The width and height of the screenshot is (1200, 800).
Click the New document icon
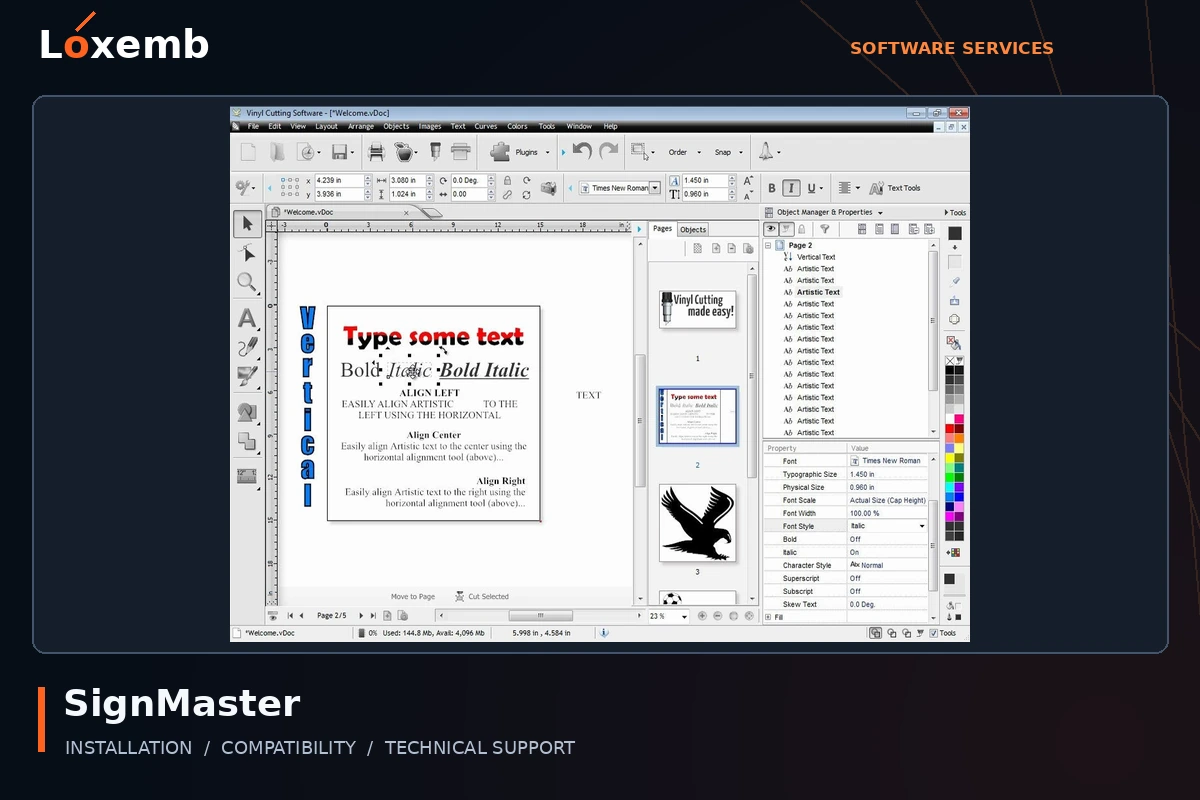click(x=248, y=152)
